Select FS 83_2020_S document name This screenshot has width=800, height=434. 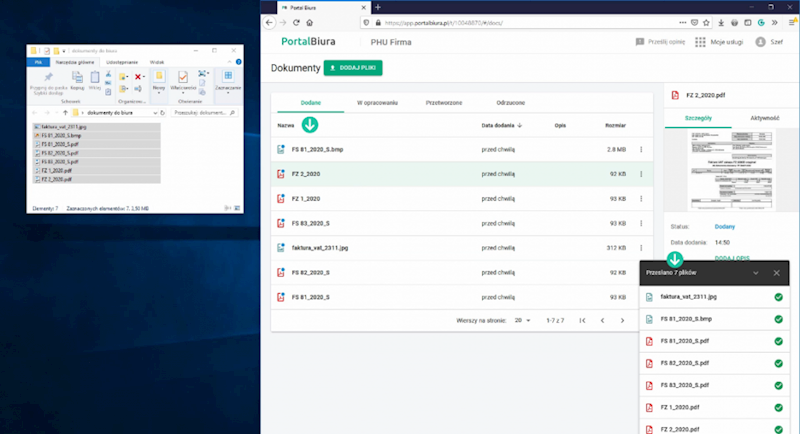[310, 223]
